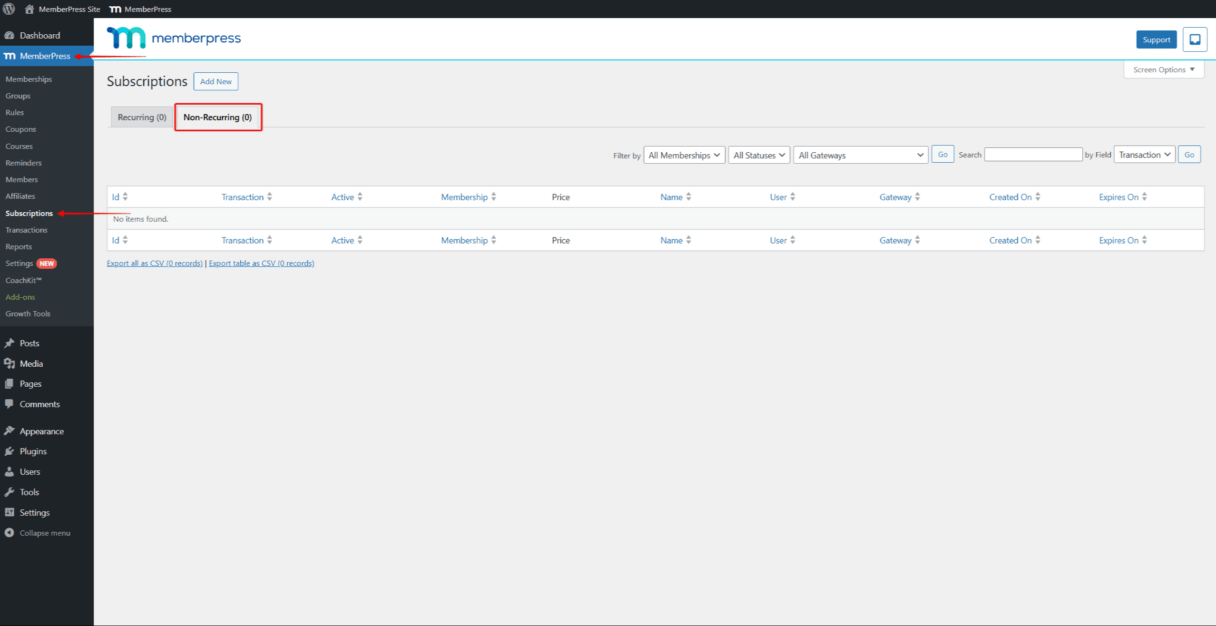Open Transactions in MemberPress submenu
Viewport: 1216px width, 626px height.
point(26,230)
